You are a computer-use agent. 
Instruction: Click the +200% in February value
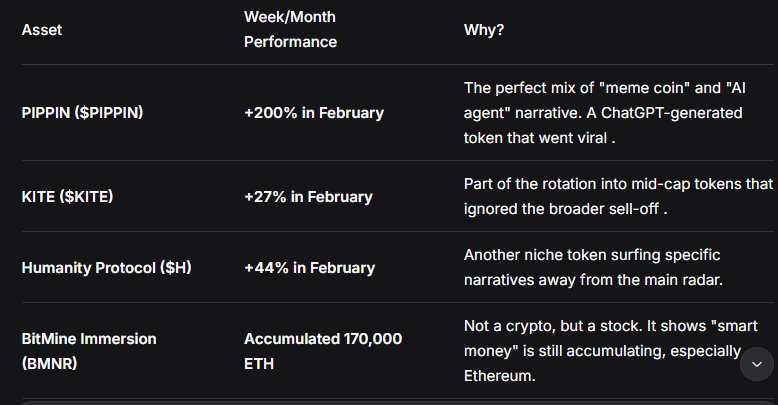[313, 113]
